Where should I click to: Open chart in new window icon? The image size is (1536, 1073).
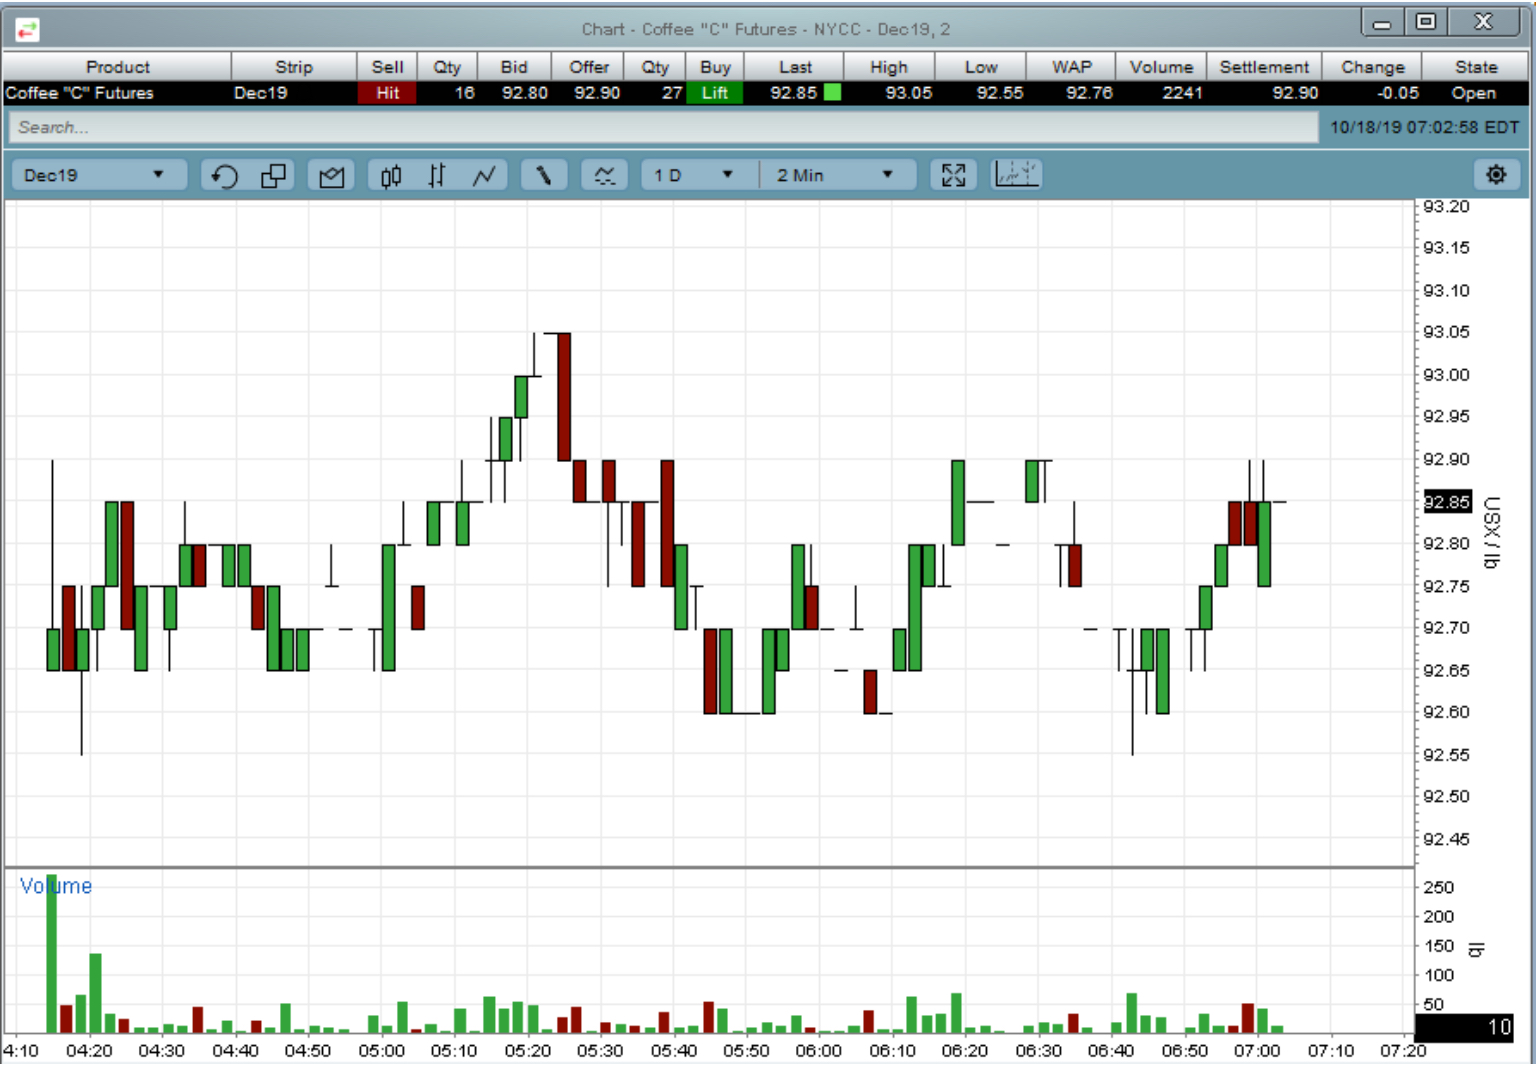tap(273, 176)
